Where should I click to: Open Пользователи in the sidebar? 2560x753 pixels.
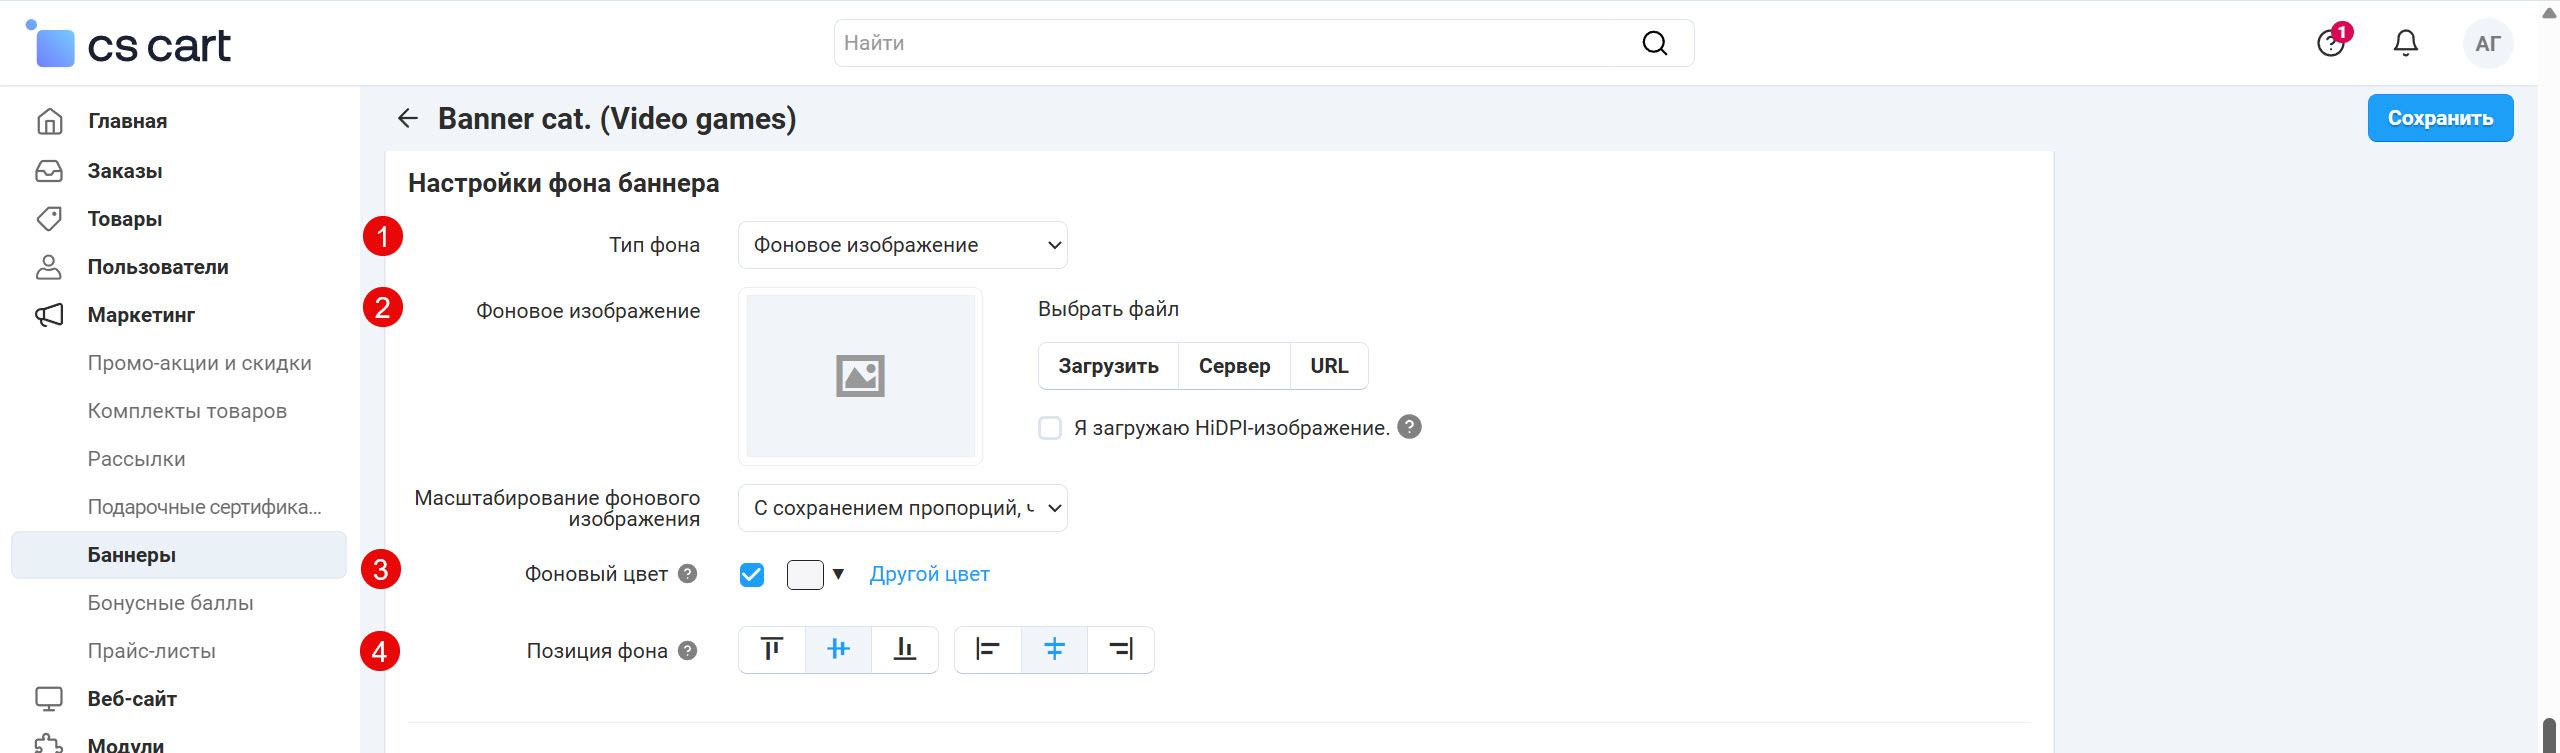pos(158,267)
